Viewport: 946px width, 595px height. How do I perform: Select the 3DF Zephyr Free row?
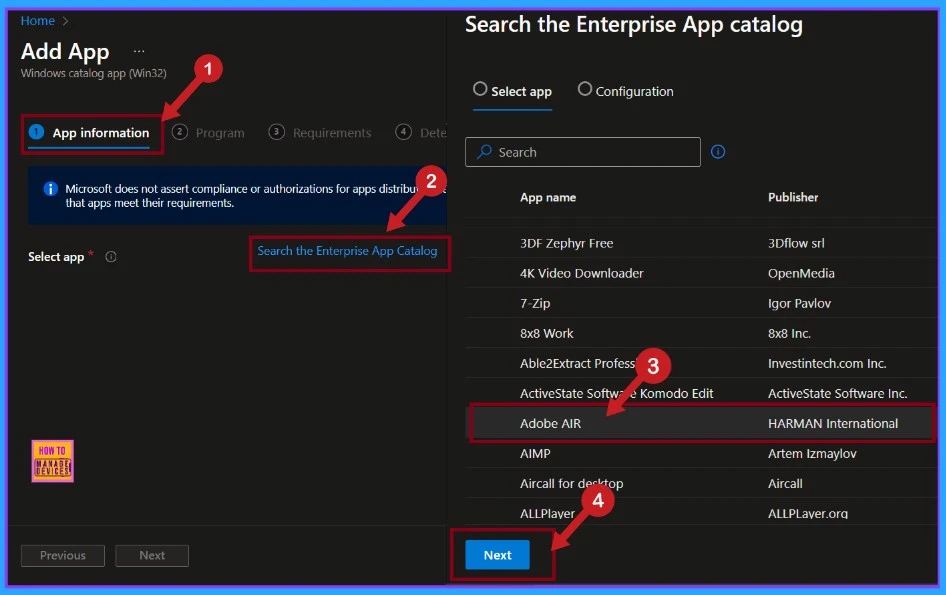click(x=700, y=243)
